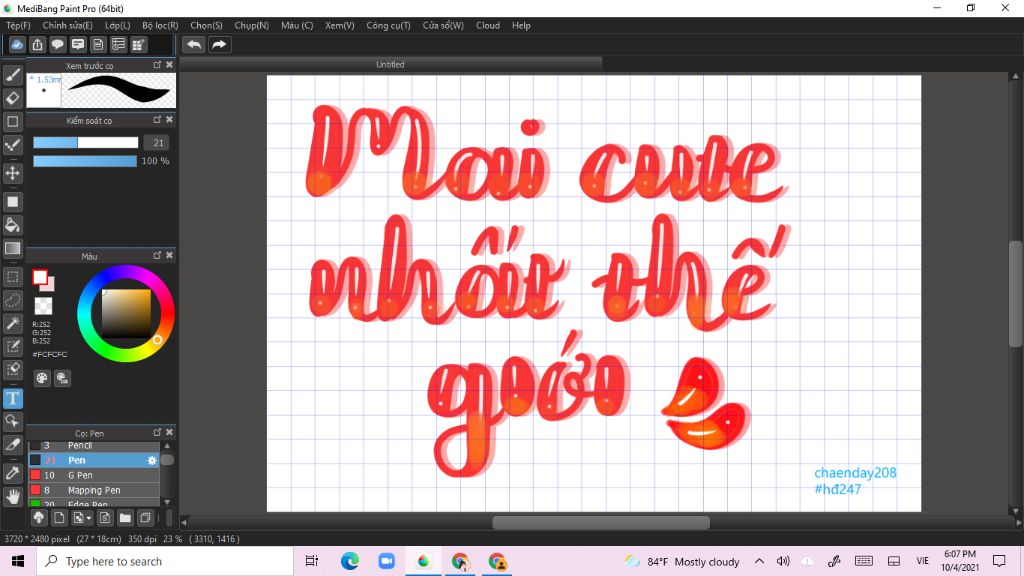Open the Help menu

[x=521, y=25]
